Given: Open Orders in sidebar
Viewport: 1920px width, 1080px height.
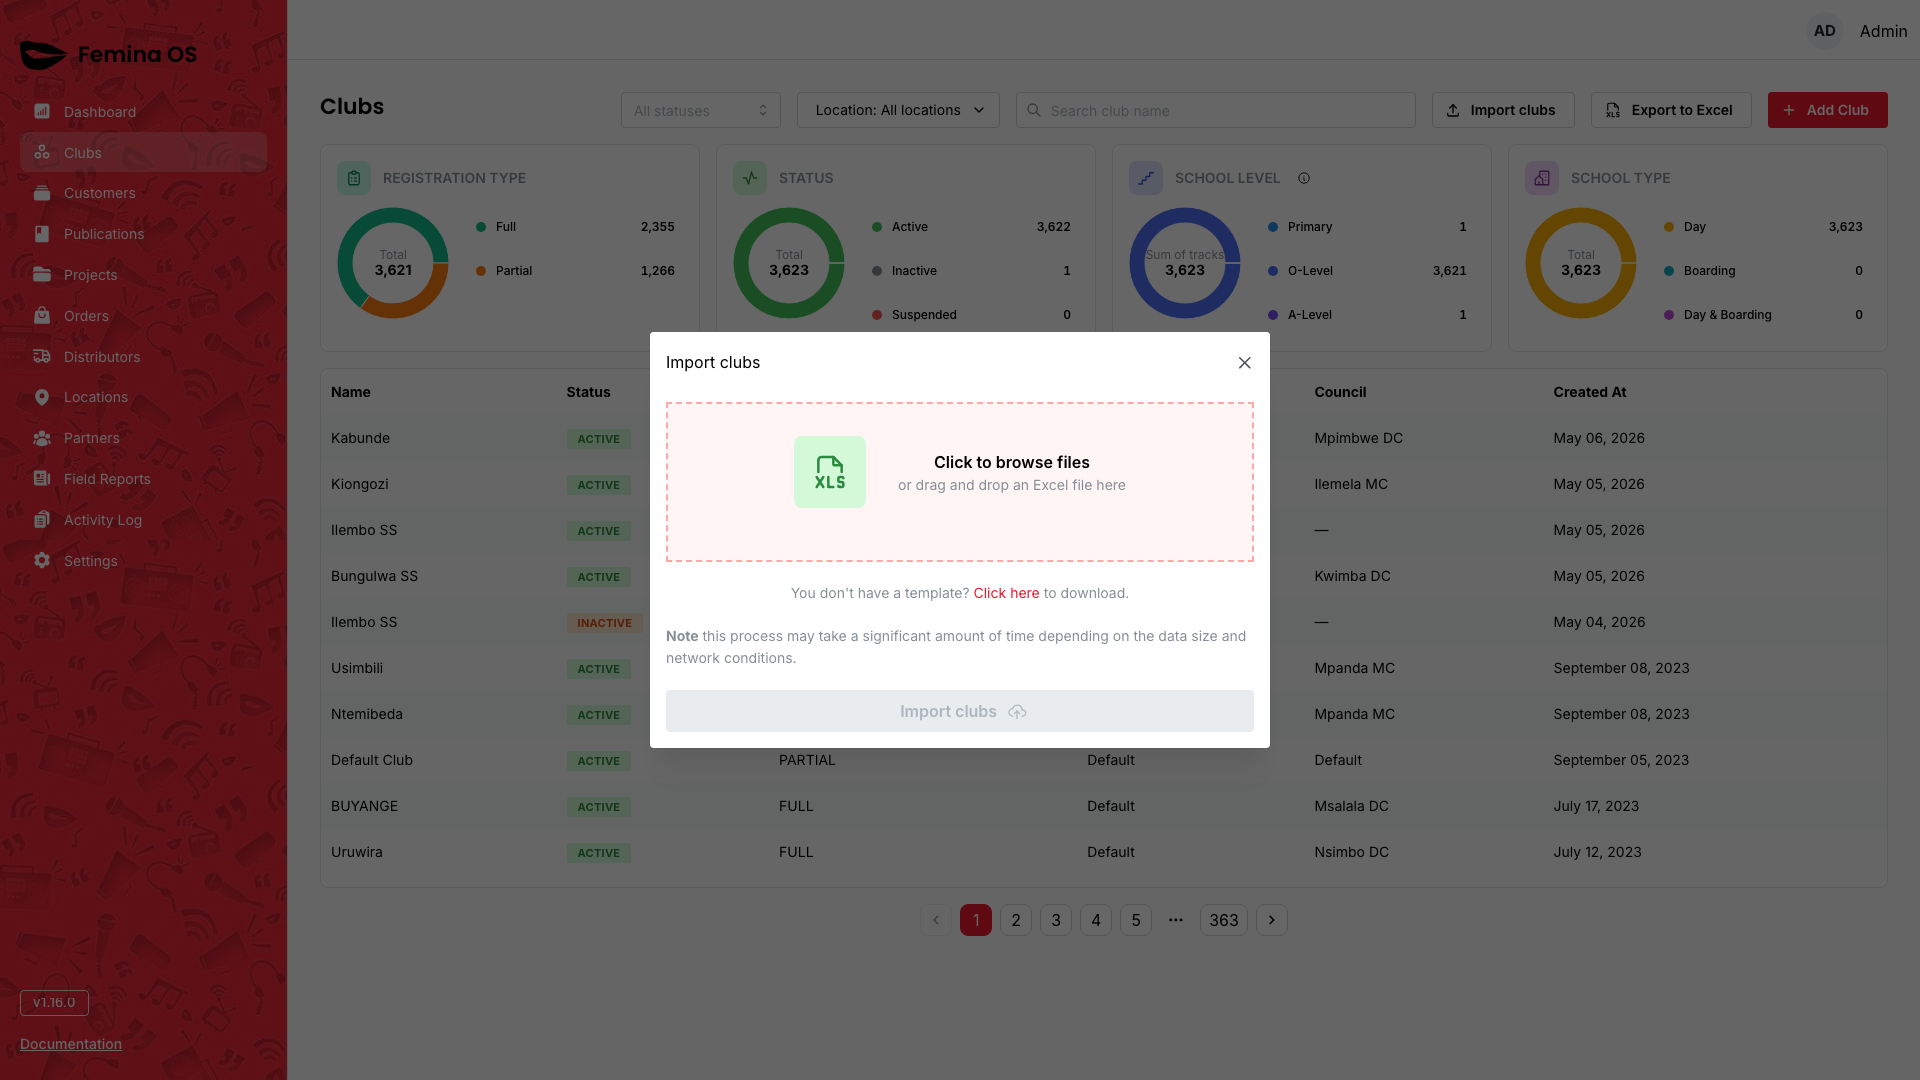Looking at the screenshot, I should [143, 316].
